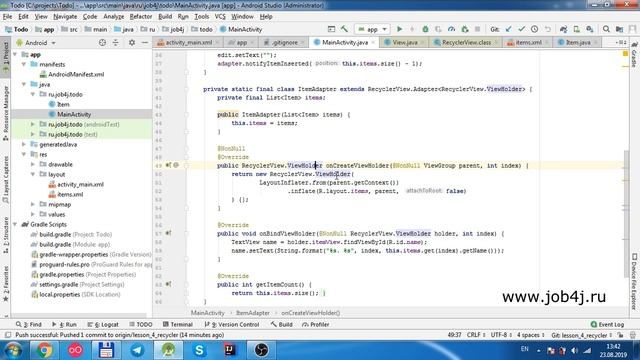Open the Navigate menu

click(65, 17)
